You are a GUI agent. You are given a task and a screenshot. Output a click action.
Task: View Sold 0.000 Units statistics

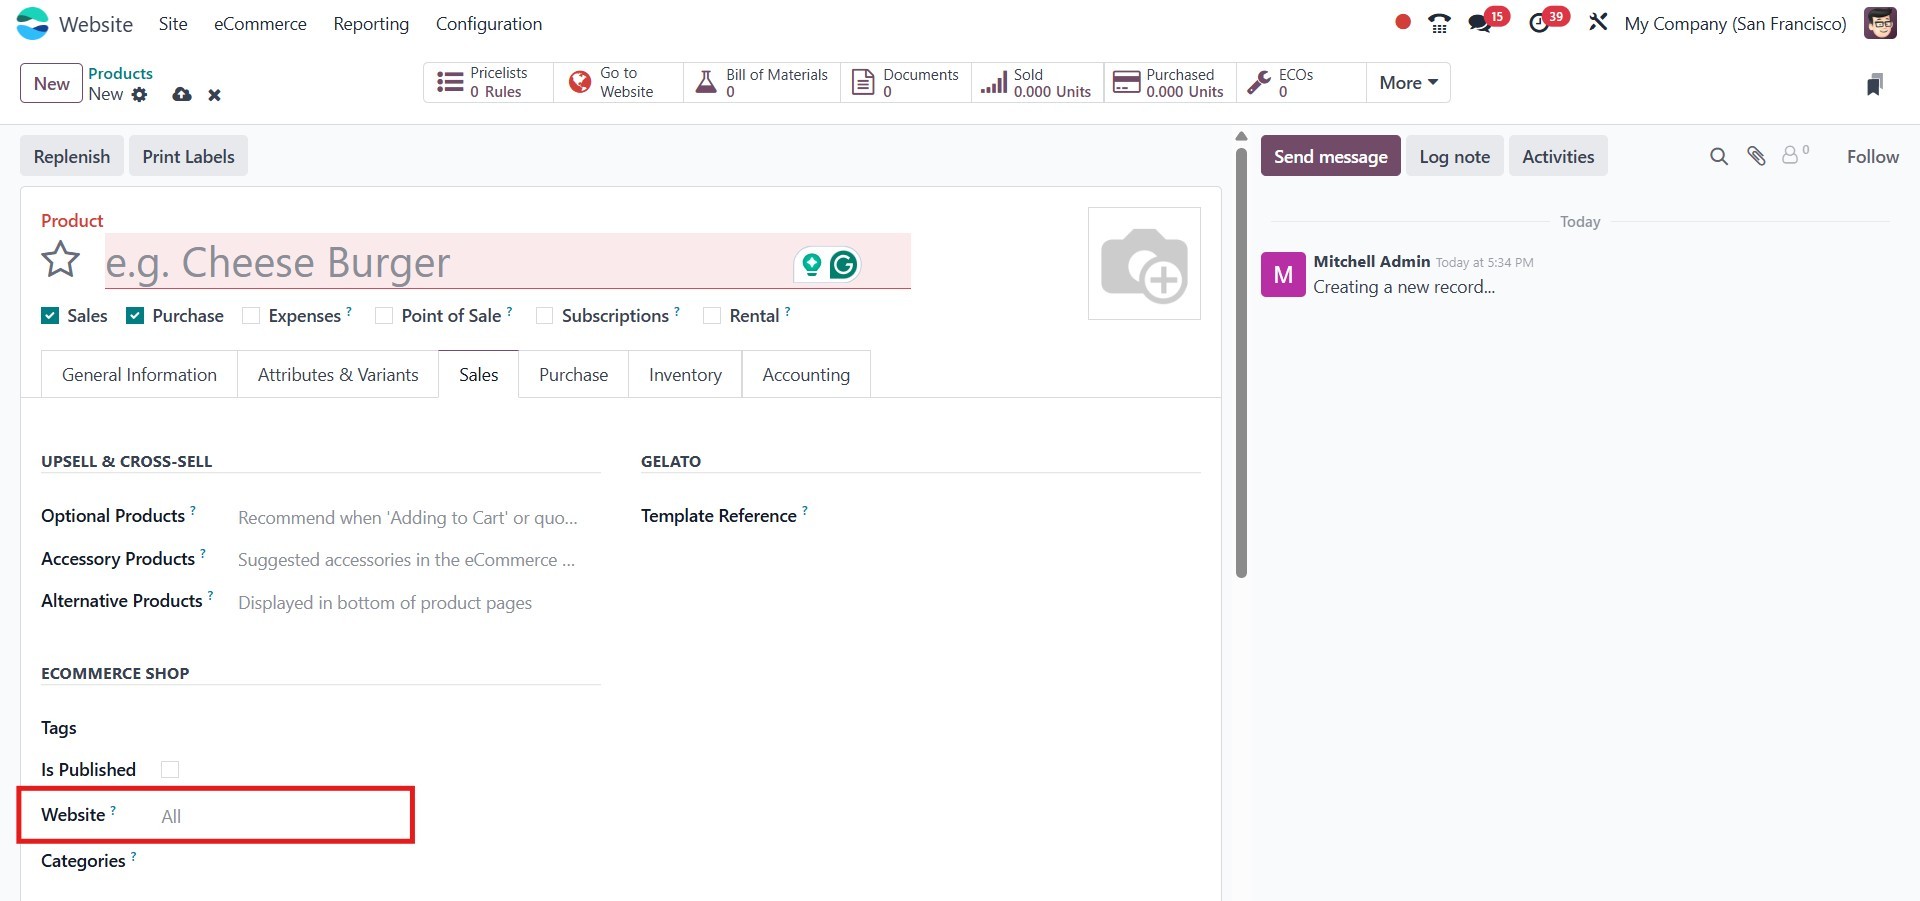(1037, 83)
